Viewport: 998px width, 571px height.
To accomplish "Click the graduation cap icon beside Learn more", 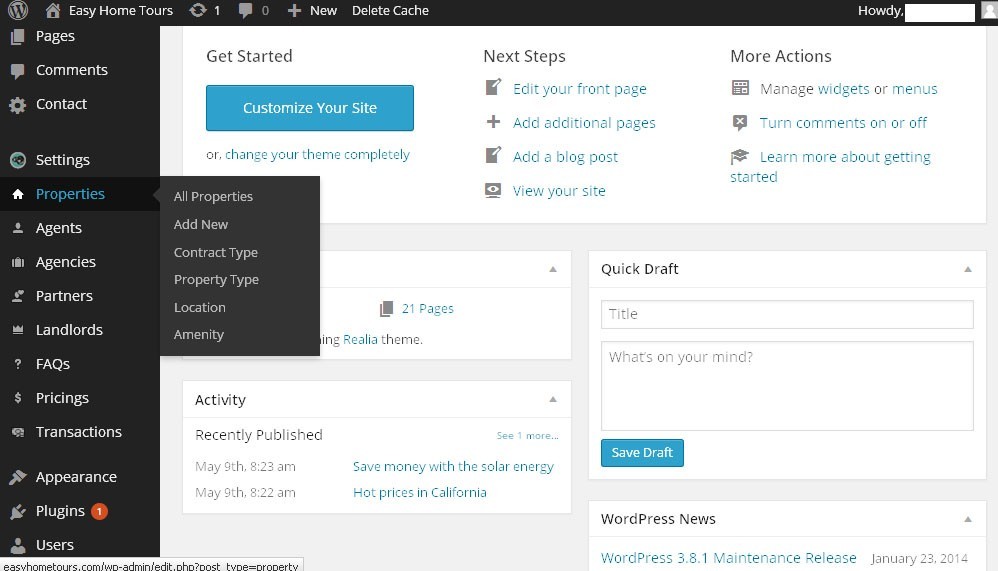I will (x=740, y=156).
